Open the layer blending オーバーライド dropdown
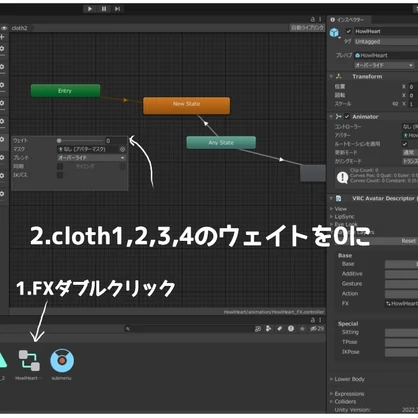This screenshot has height=418, width=418. [x=92, y=158]
